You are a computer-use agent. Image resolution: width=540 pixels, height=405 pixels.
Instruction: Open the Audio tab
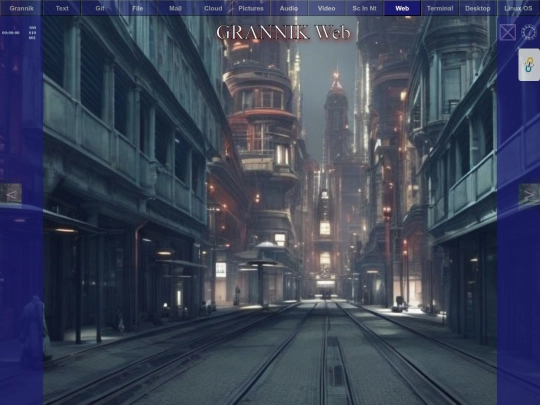[x=289, y=8]
